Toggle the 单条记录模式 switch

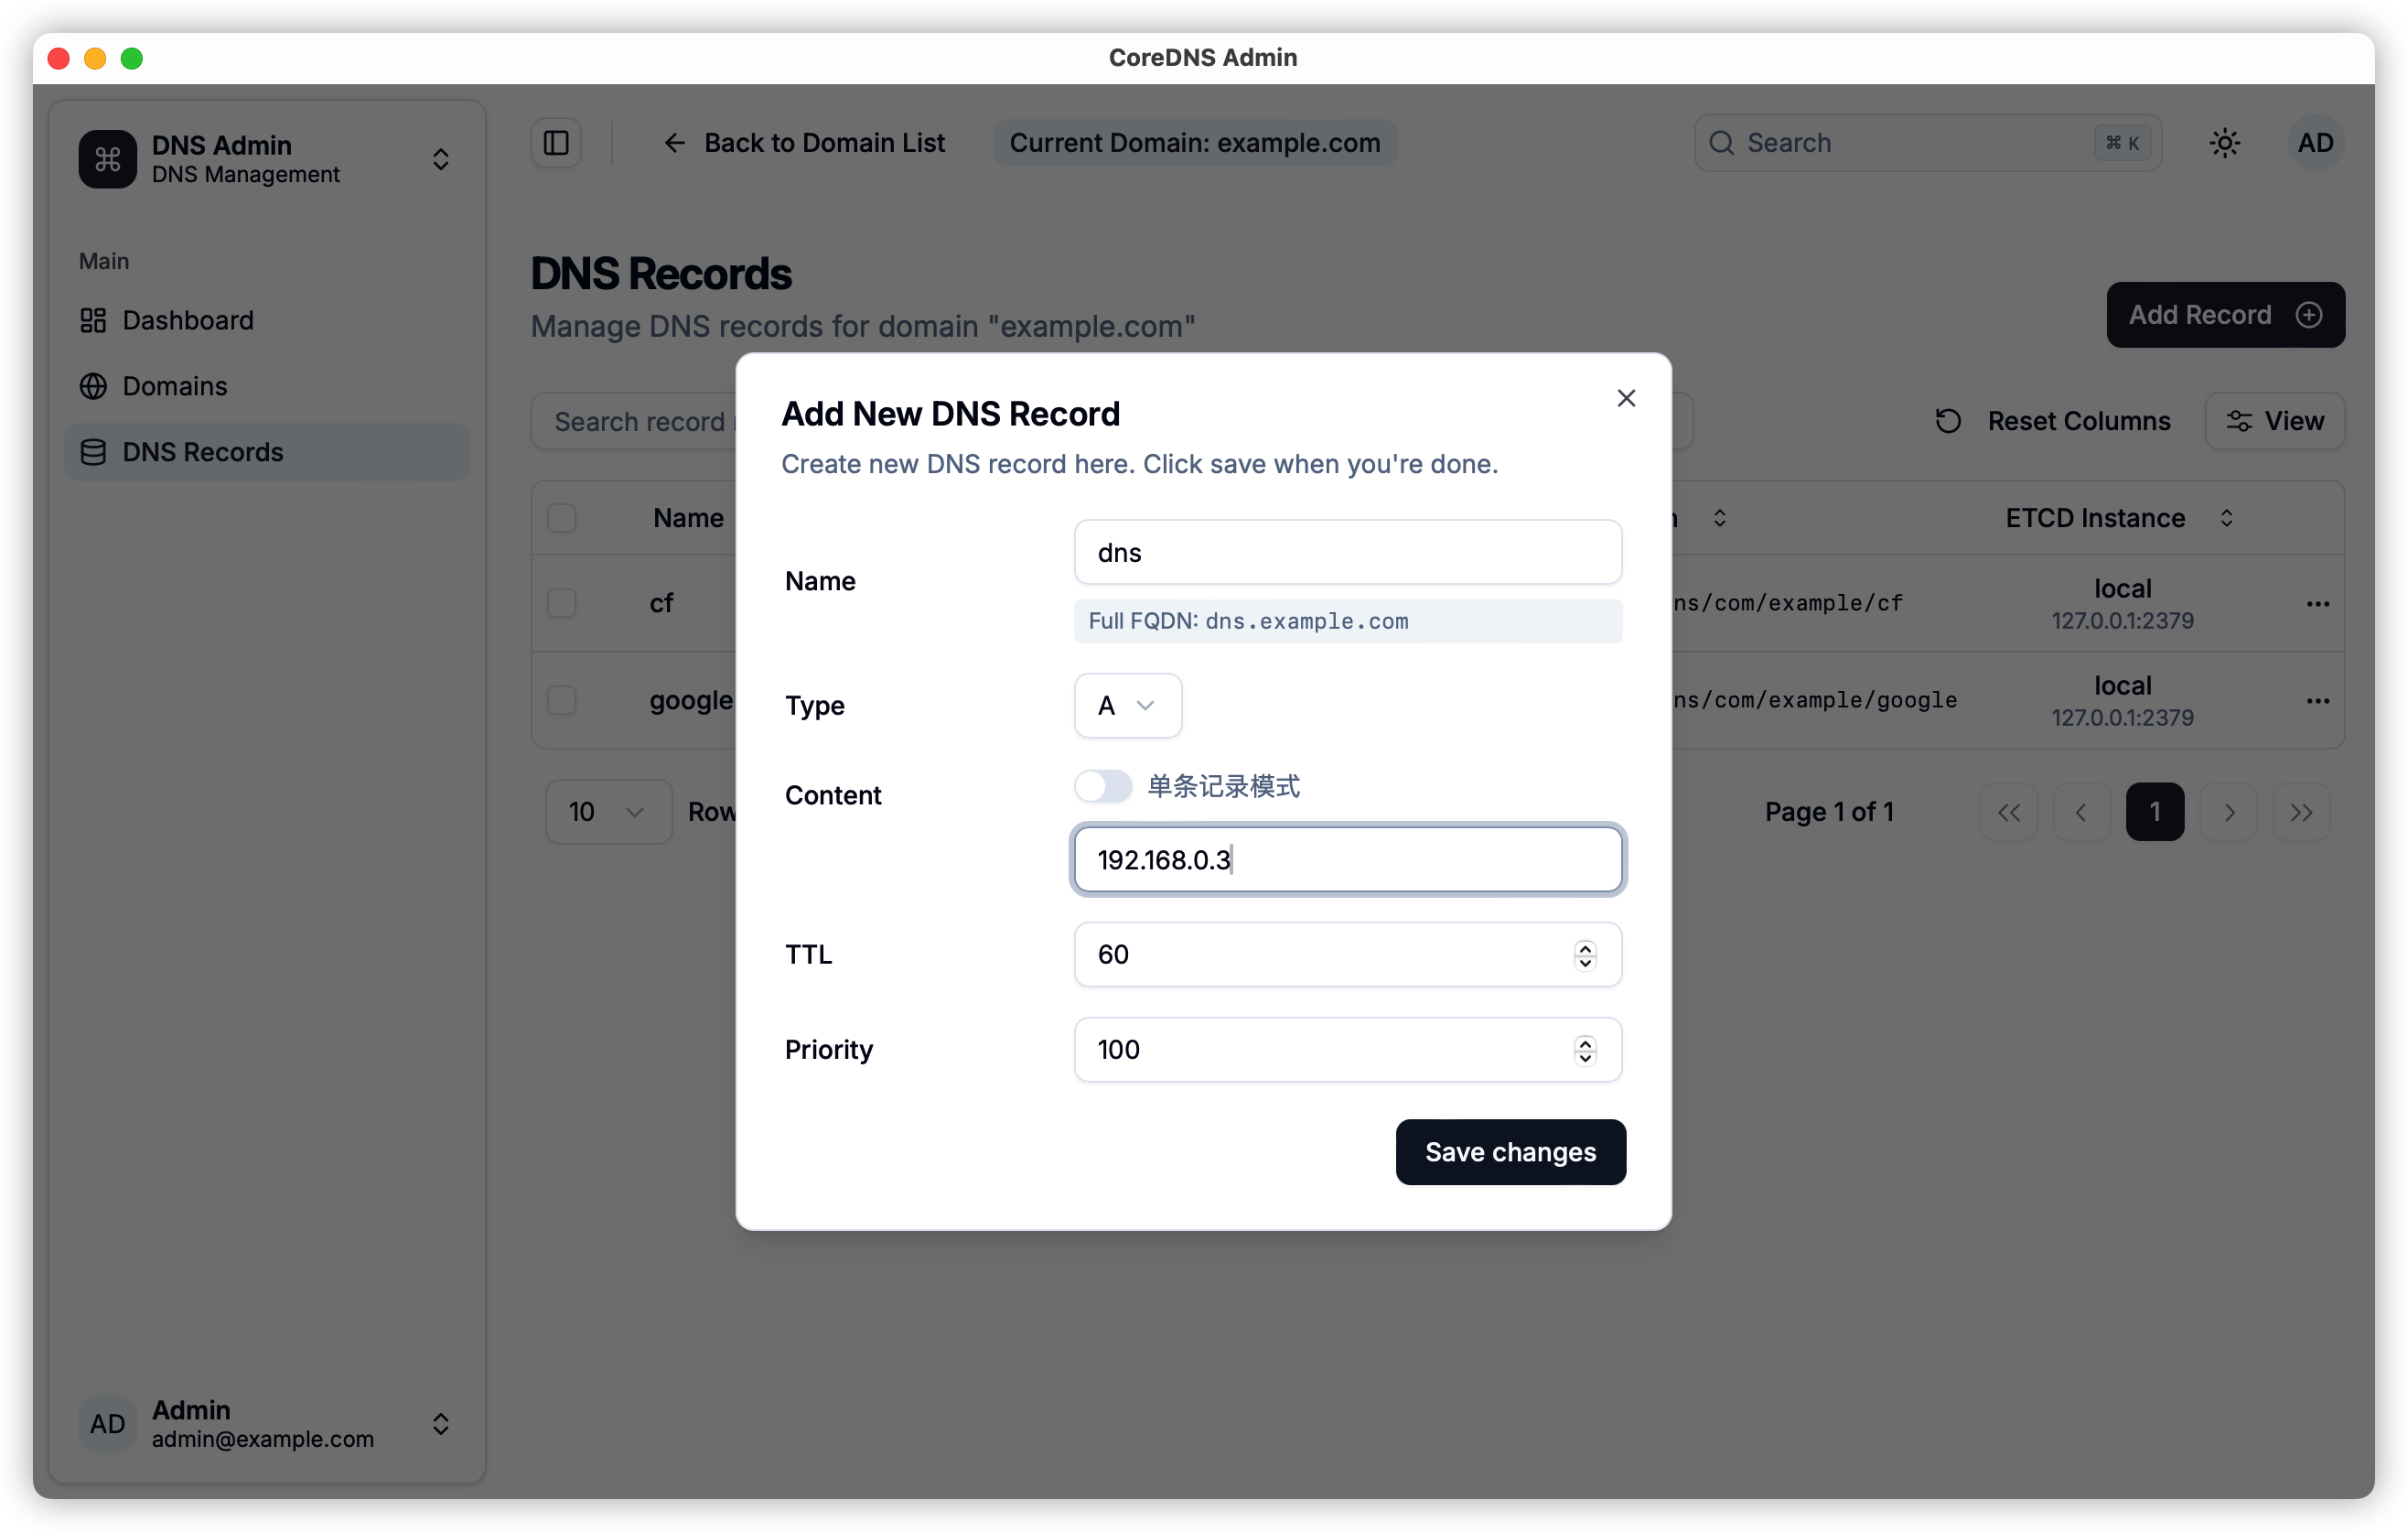click(x=1103, y=786)
